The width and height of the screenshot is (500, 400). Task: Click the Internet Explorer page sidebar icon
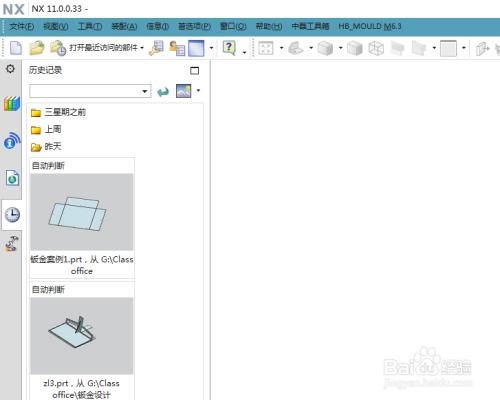(12, 178)
